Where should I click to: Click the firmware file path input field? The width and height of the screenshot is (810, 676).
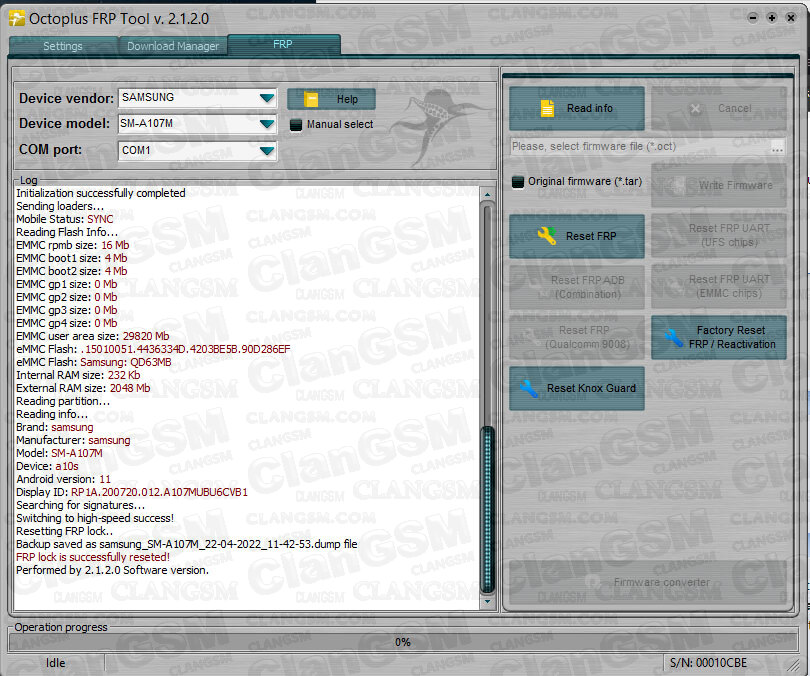click(x=640, y=147)
